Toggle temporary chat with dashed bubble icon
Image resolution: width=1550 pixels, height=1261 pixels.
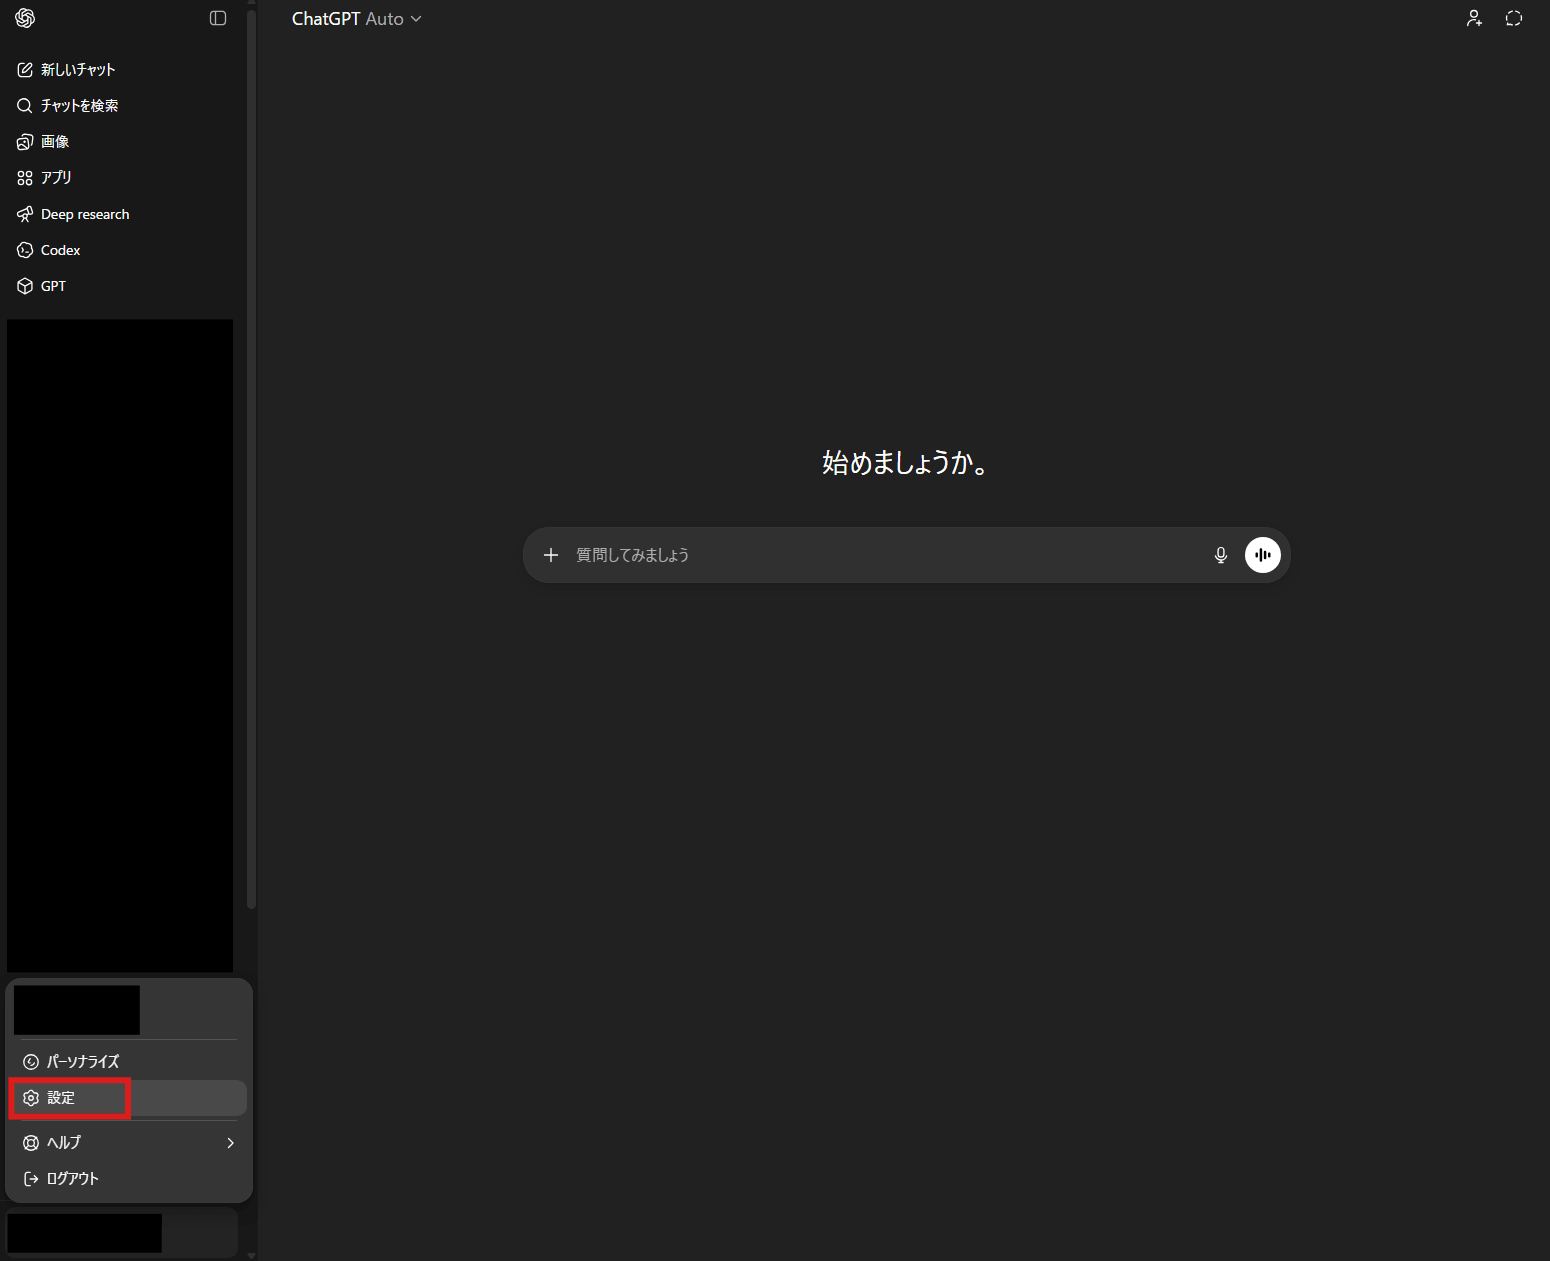click(x=1513, y=18)
